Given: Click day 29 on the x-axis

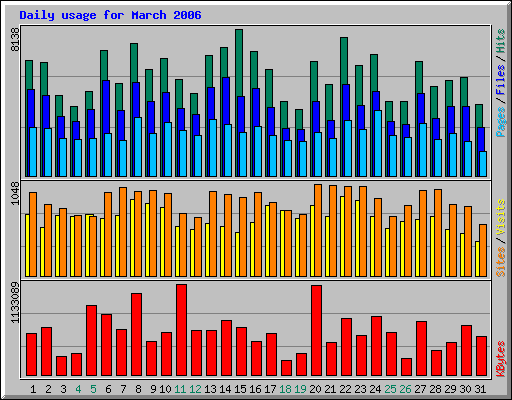Looking at the screenshot, I should point(450,389).
